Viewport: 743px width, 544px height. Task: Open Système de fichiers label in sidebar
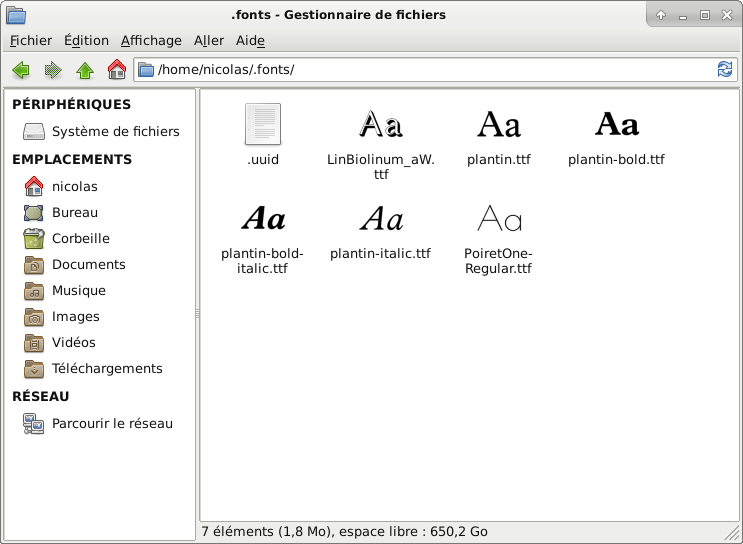(x=116, y=131)
